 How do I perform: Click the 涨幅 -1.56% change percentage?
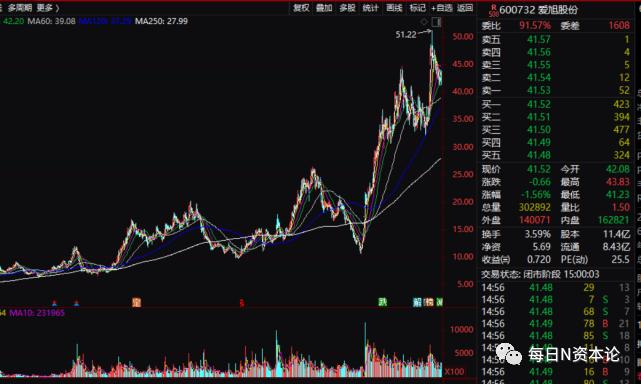536,195
